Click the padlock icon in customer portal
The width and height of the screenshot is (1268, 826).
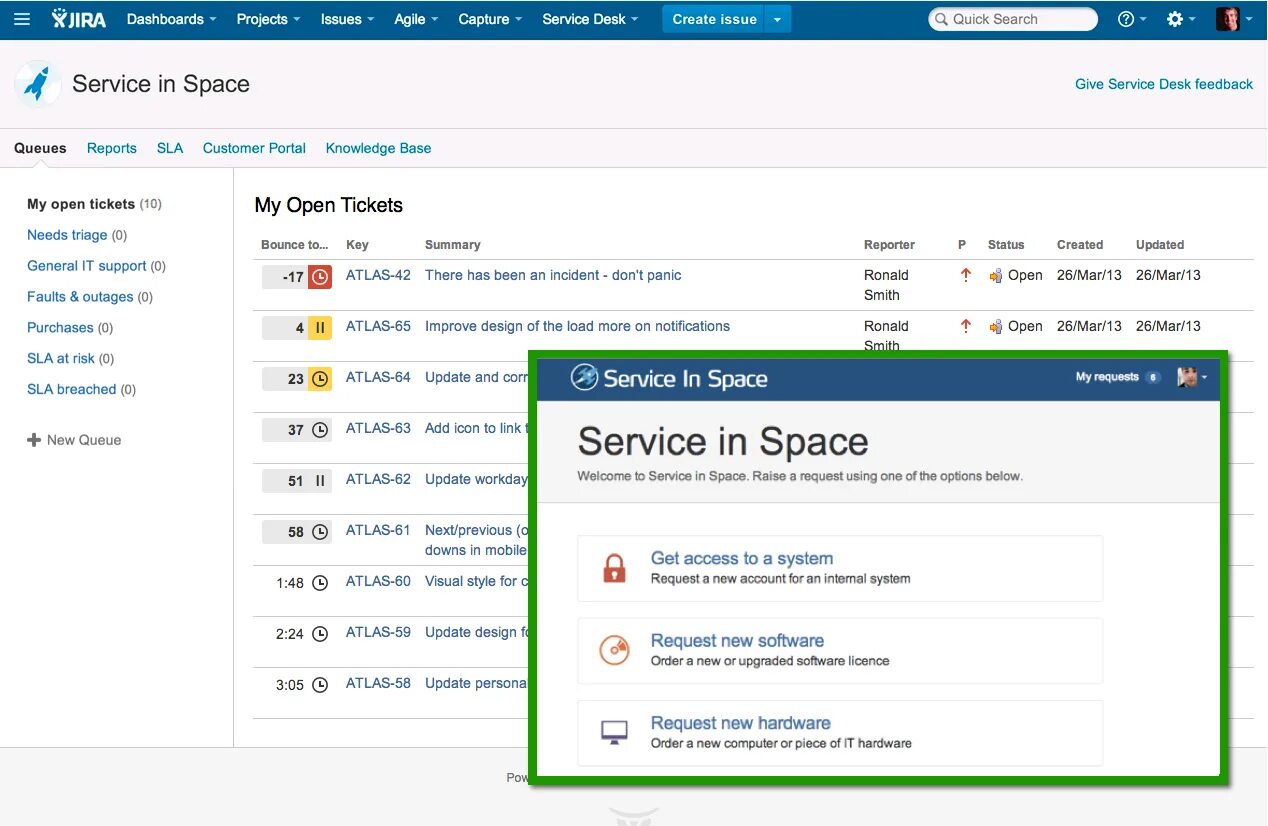614,569
